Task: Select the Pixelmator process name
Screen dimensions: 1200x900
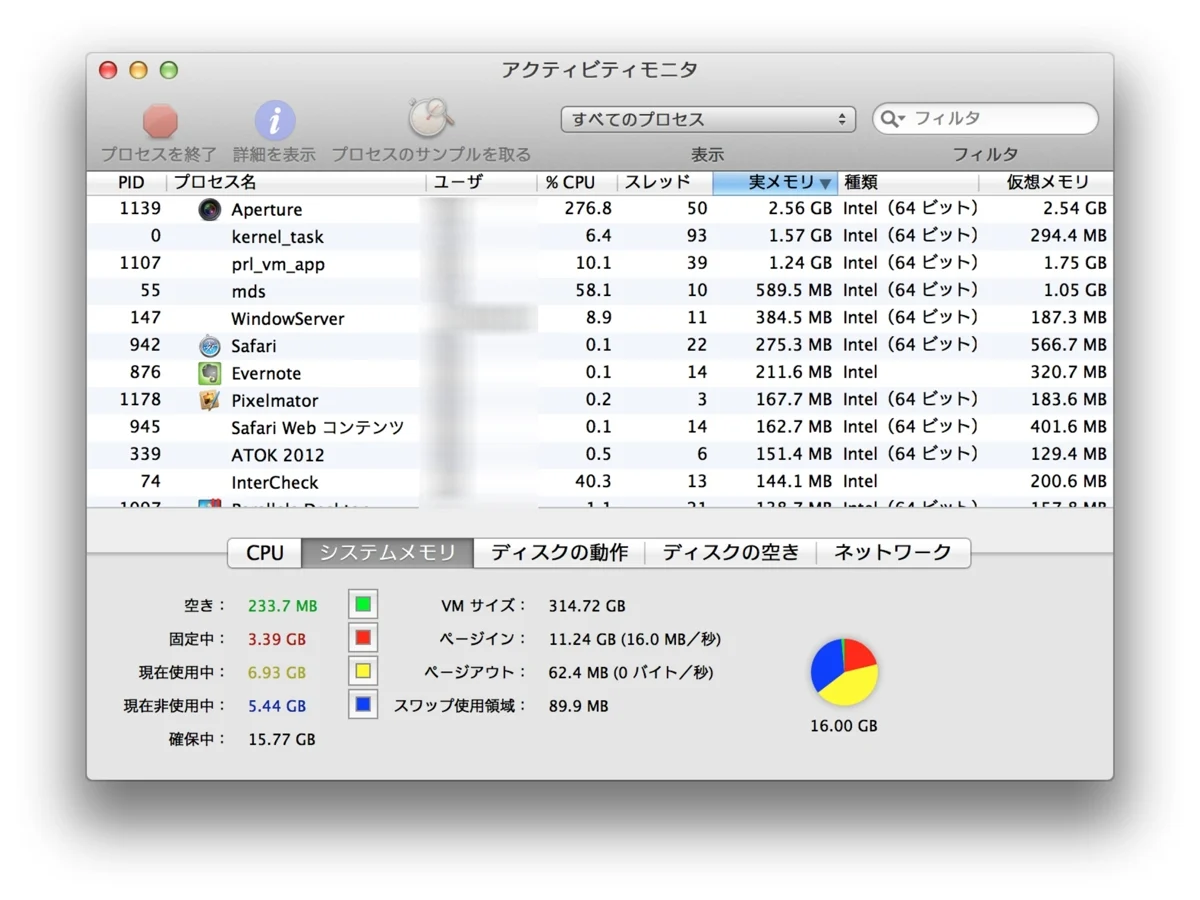Action: 275,400
